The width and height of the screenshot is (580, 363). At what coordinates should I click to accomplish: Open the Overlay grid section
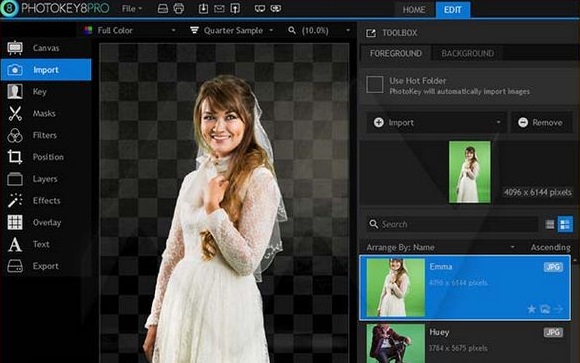[x=46, y=222]
